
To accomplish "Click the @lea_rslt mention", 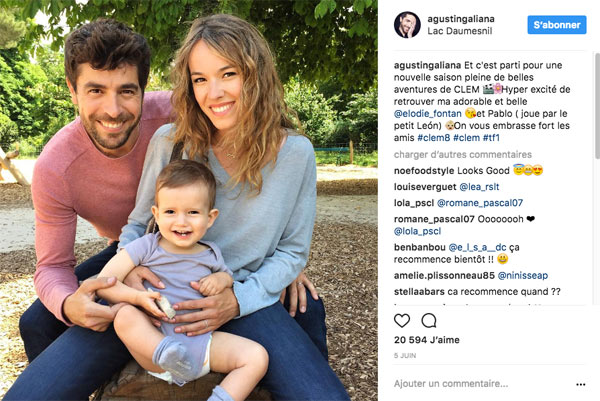I will point(479,187).
